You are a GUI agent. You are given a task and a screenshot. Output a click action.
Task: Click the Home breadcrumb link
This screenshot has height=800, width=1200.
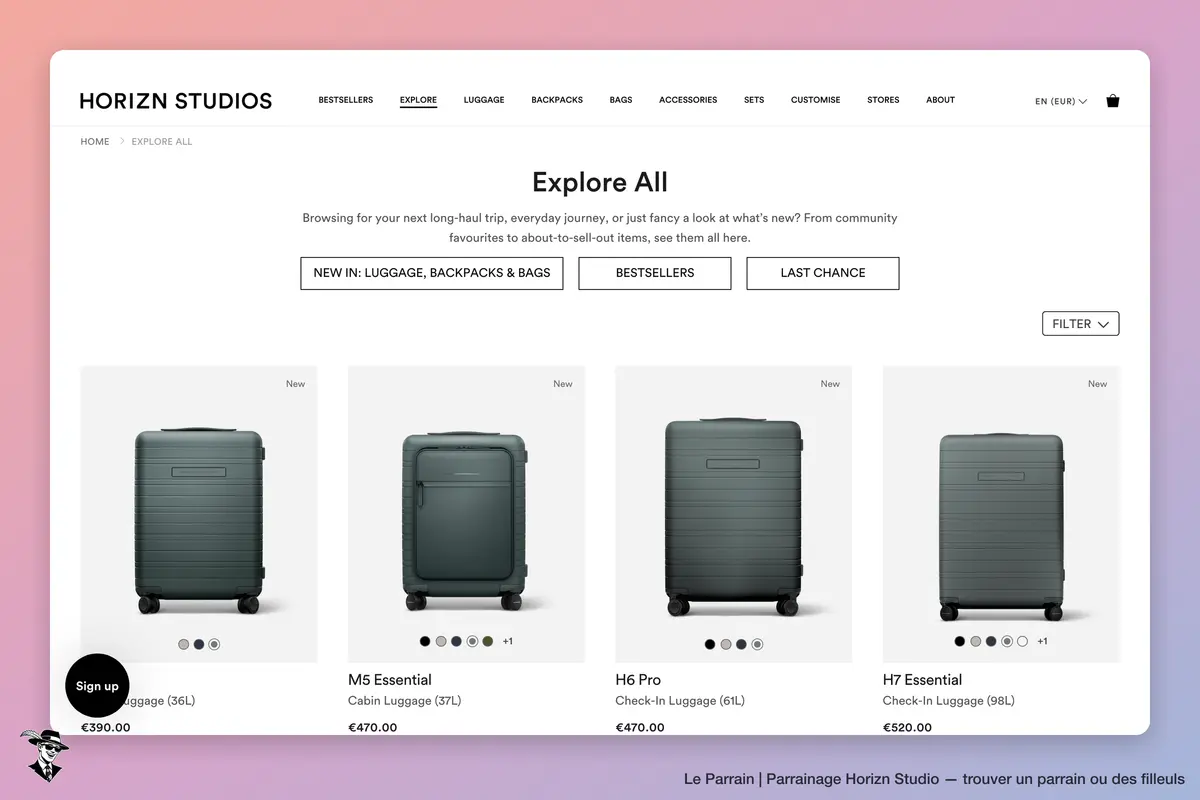point(95,142)
